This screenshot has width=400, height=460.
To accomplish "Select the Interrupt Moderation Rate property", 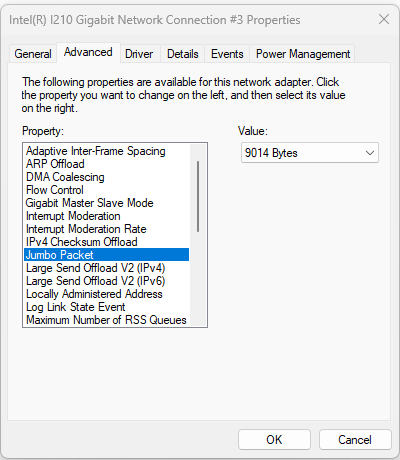I will point(107,229).
